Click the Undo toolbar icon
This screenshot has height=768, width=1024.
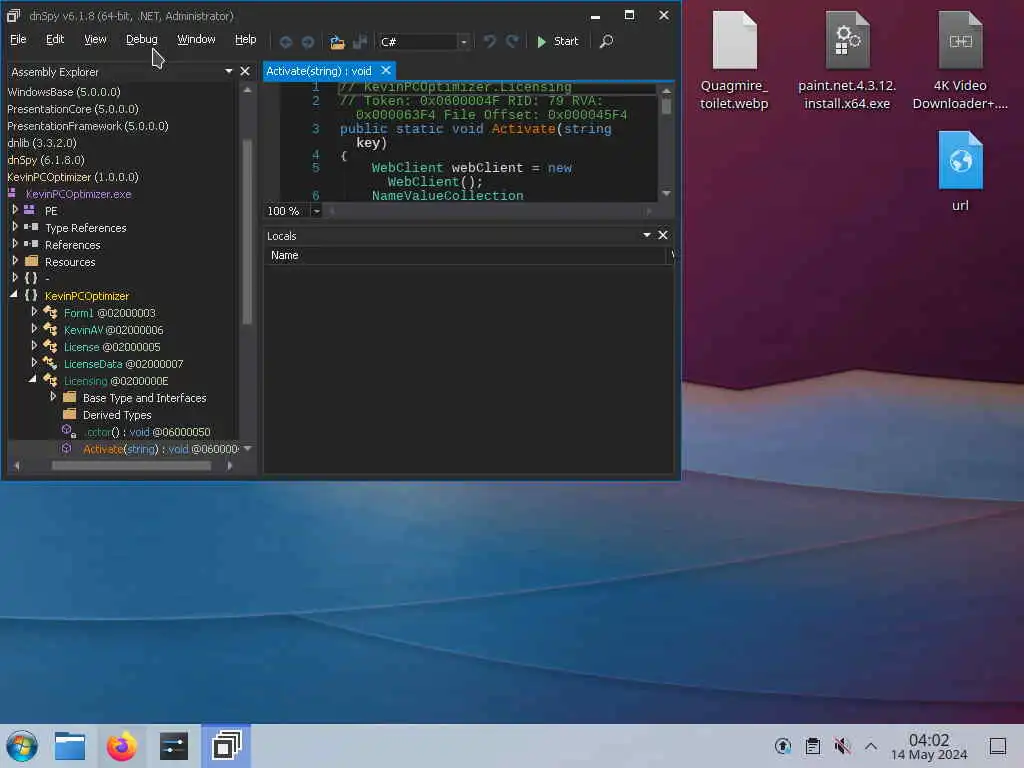point(489,41)
